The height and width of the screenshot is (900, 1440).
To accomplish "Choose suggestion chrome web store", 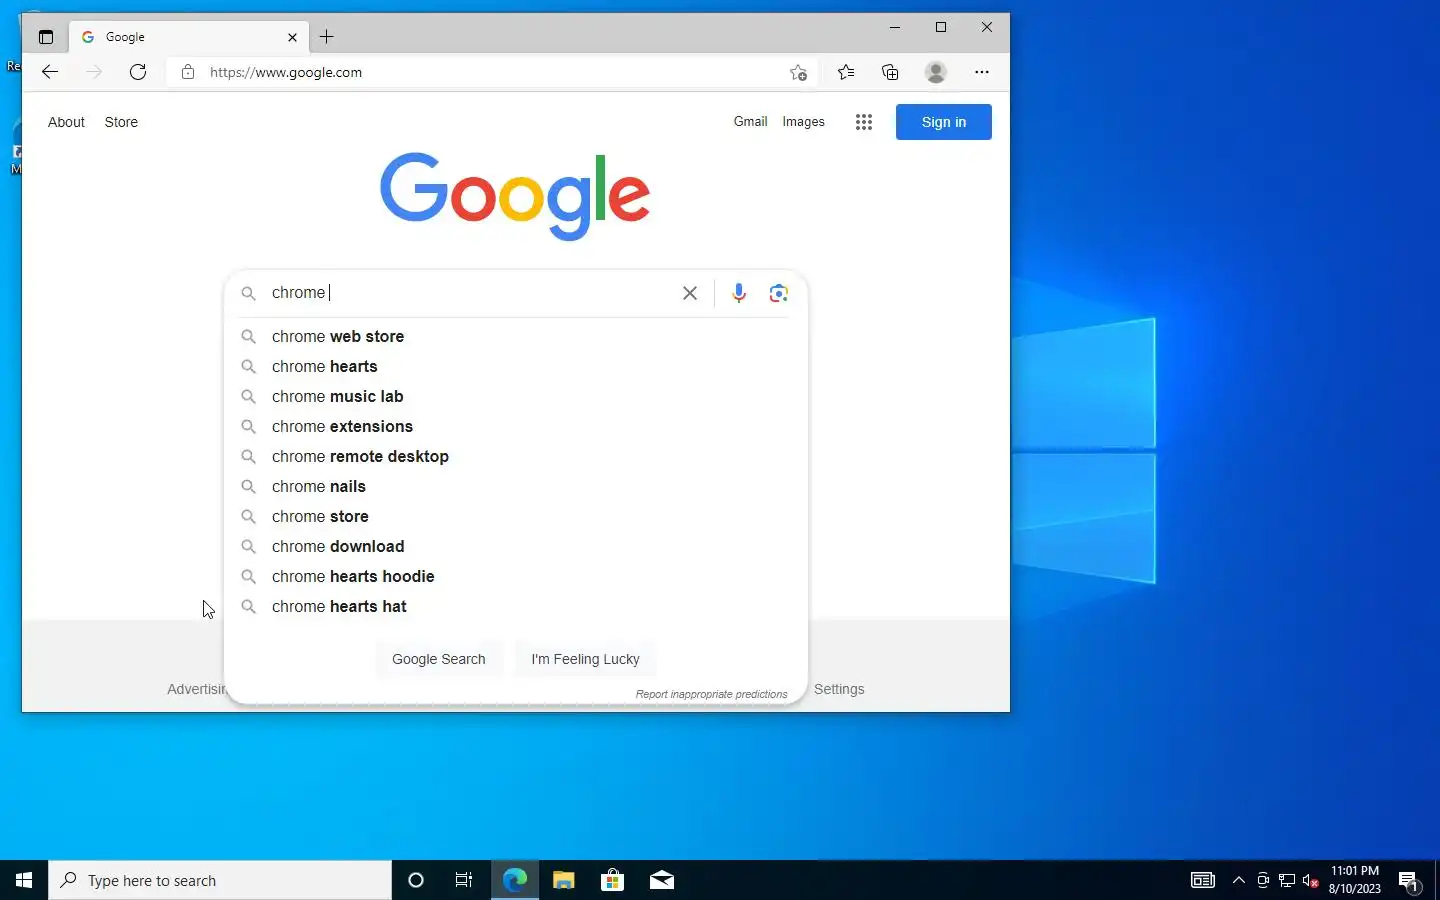I will point(516,336).
